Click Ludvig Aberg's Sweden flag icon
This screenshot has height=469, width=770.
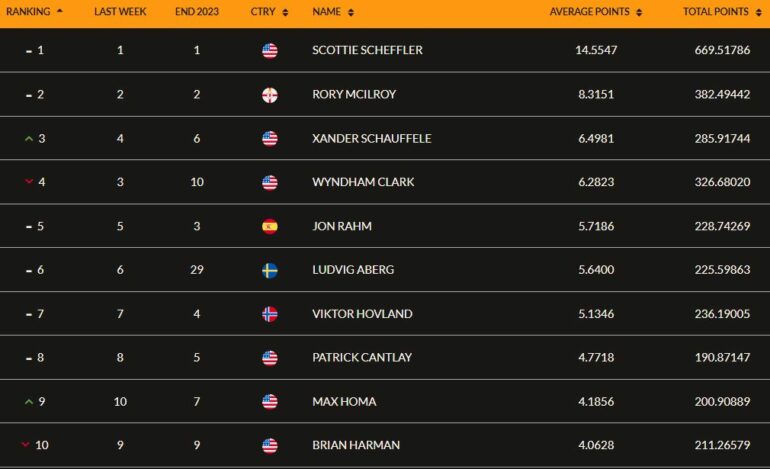270,270
